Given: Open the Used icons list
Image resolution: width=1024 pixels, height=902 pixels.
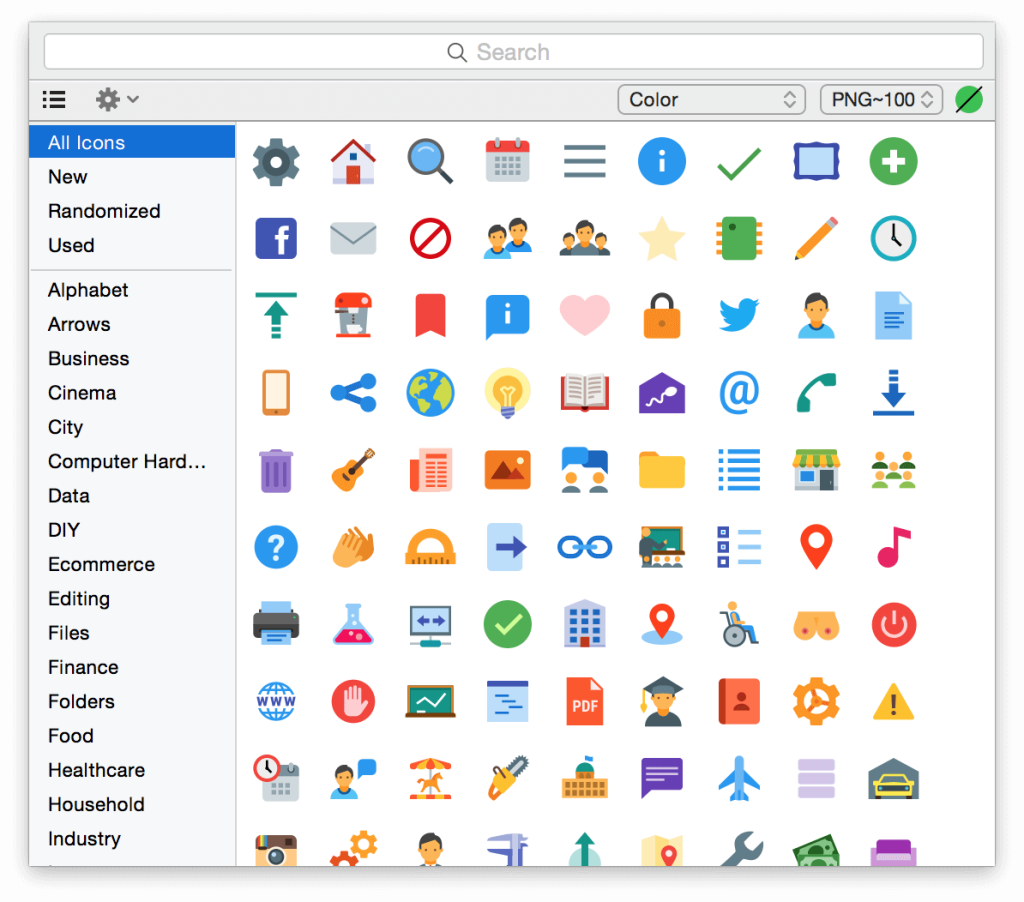Looking at the screenshot, I should (x=68, y=245).
